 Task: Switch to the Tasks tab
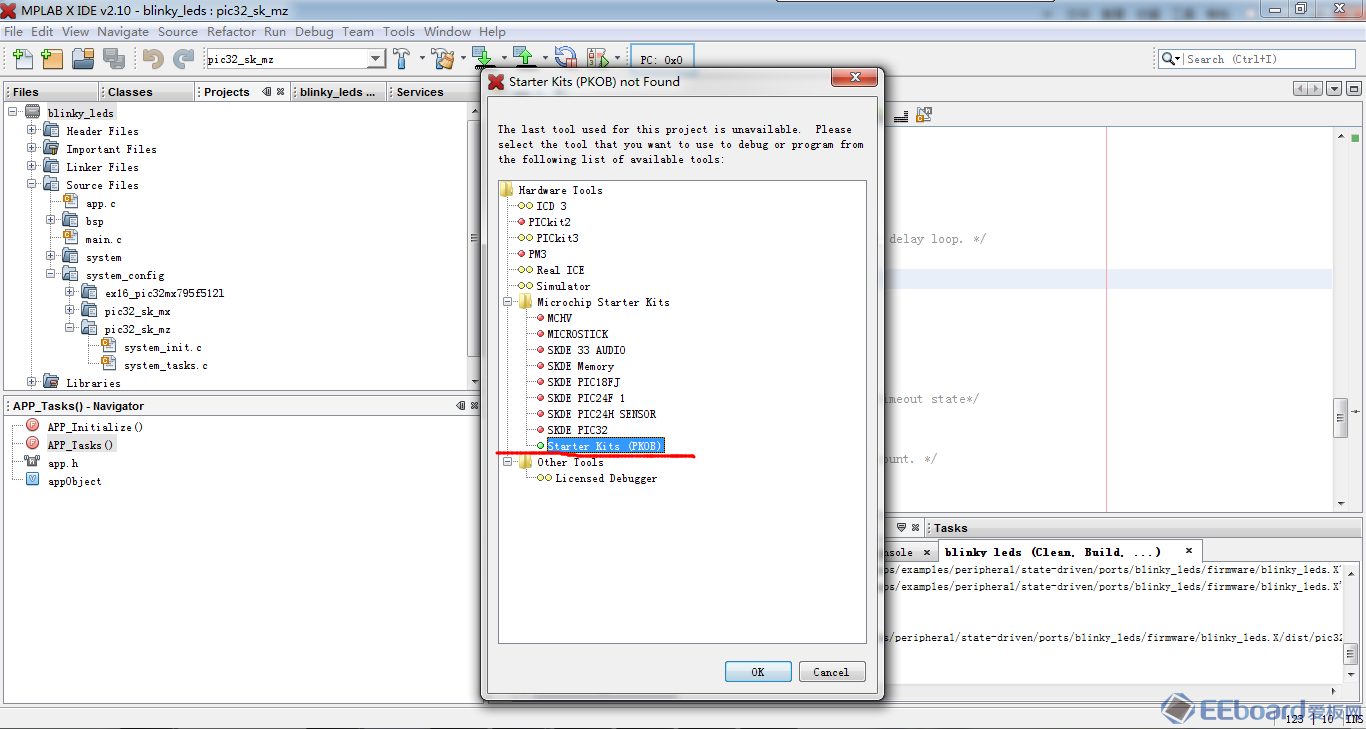950,528
